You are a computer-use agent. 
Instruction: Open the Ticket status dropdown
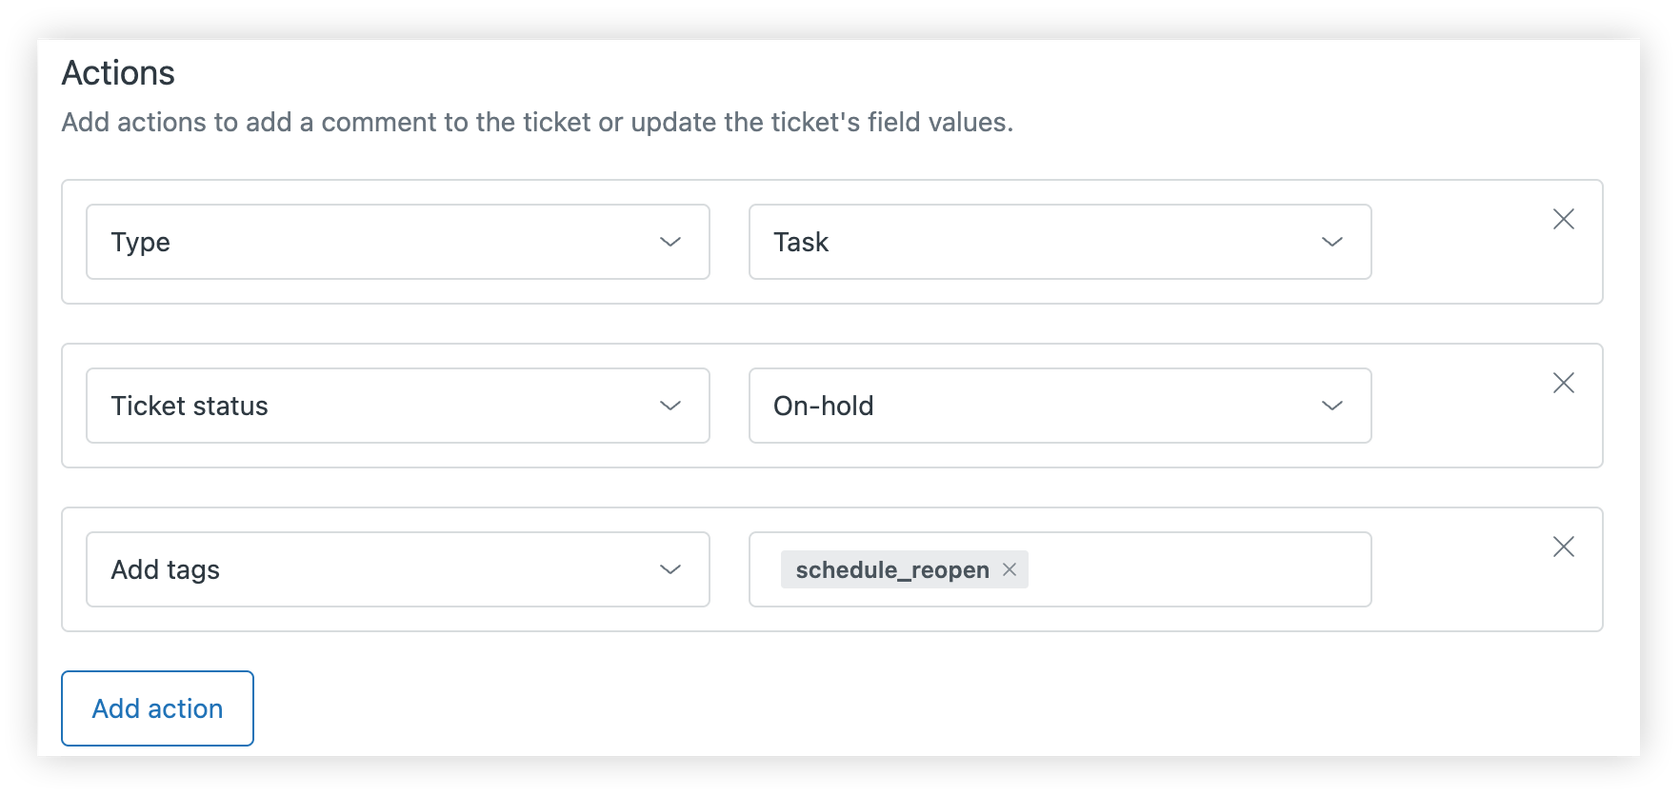[397, 406]
